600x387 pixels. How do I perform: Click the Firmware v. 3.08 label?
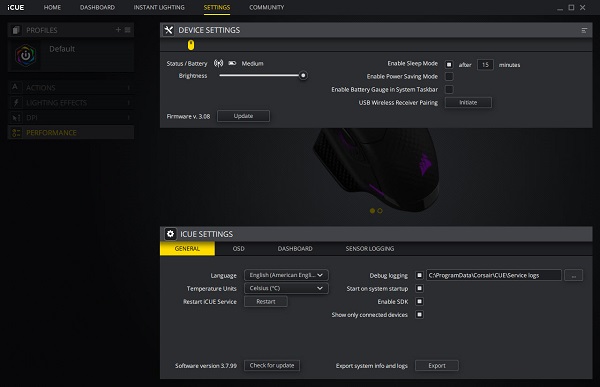[188, 116]
